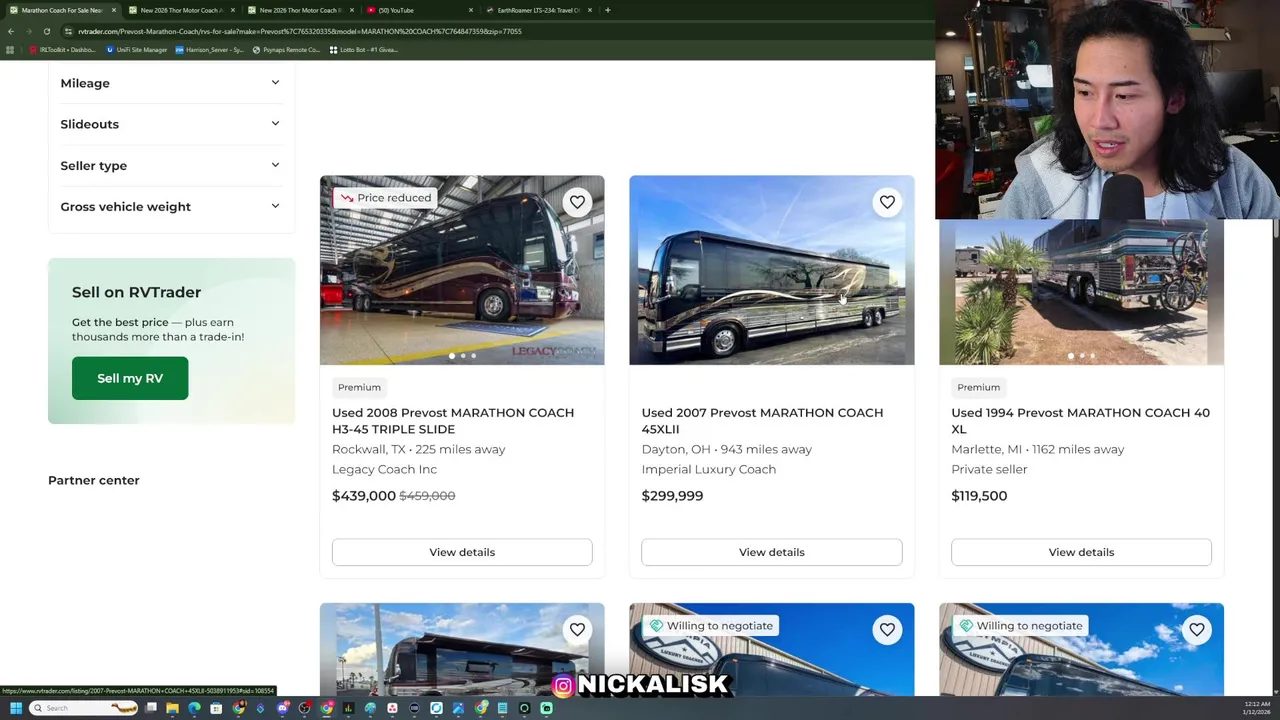Launch Microsoft Edge from the taskbar

(194, 708)
